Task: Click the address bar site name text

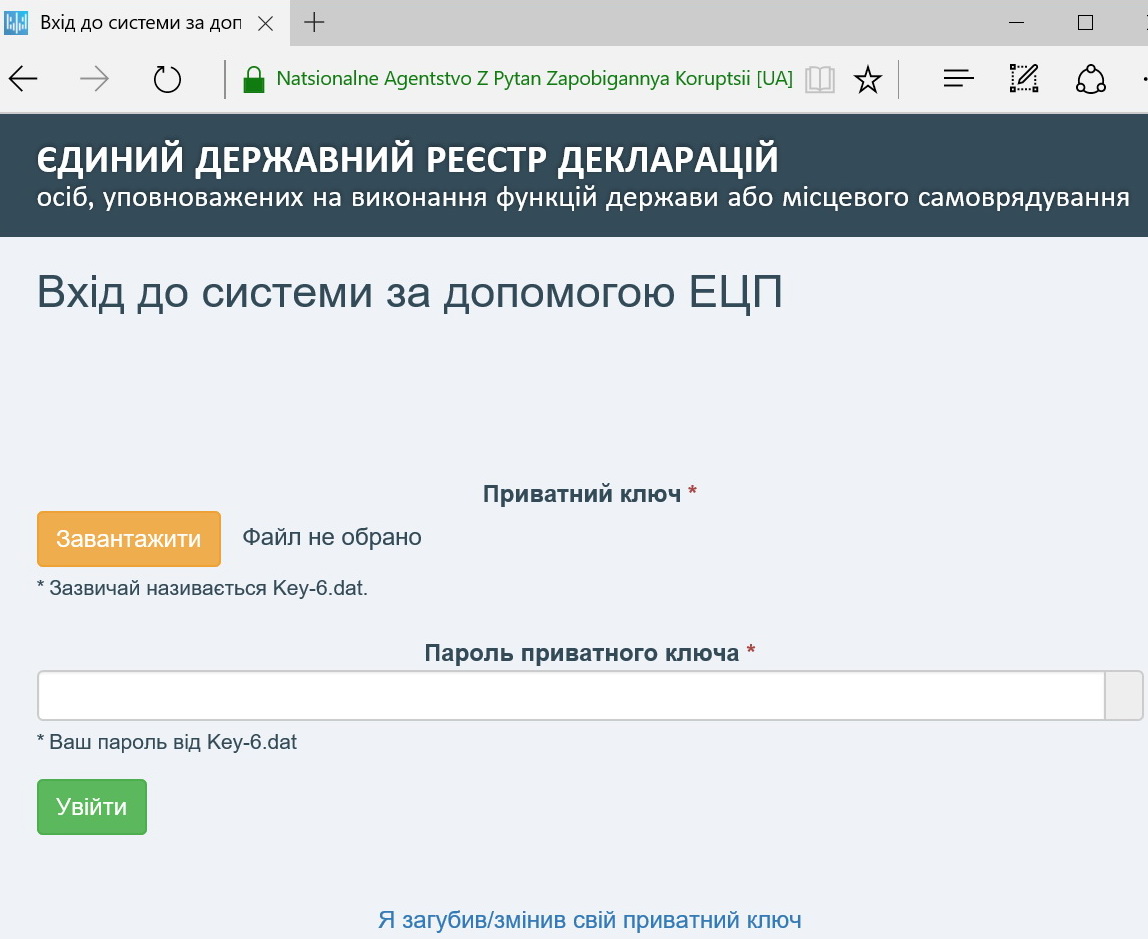Action: tap(534, 79)
